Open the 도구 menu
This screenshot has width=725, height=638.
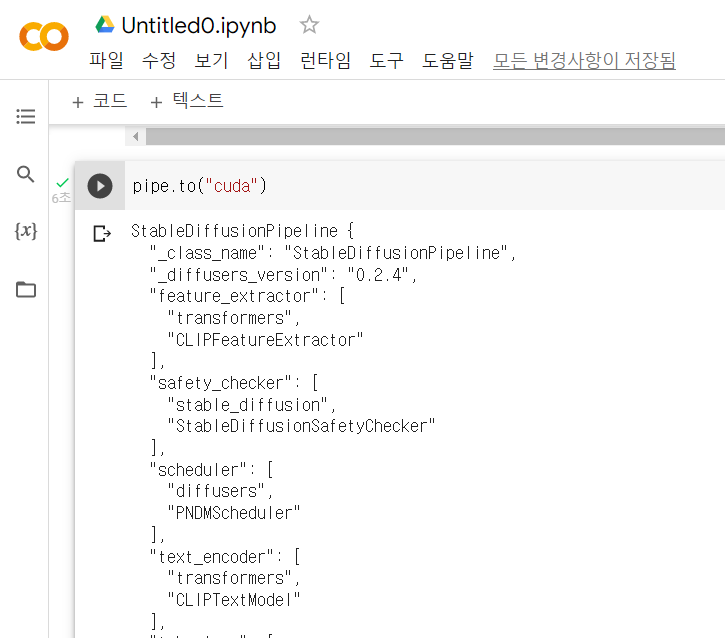click(x=387, y=60)
